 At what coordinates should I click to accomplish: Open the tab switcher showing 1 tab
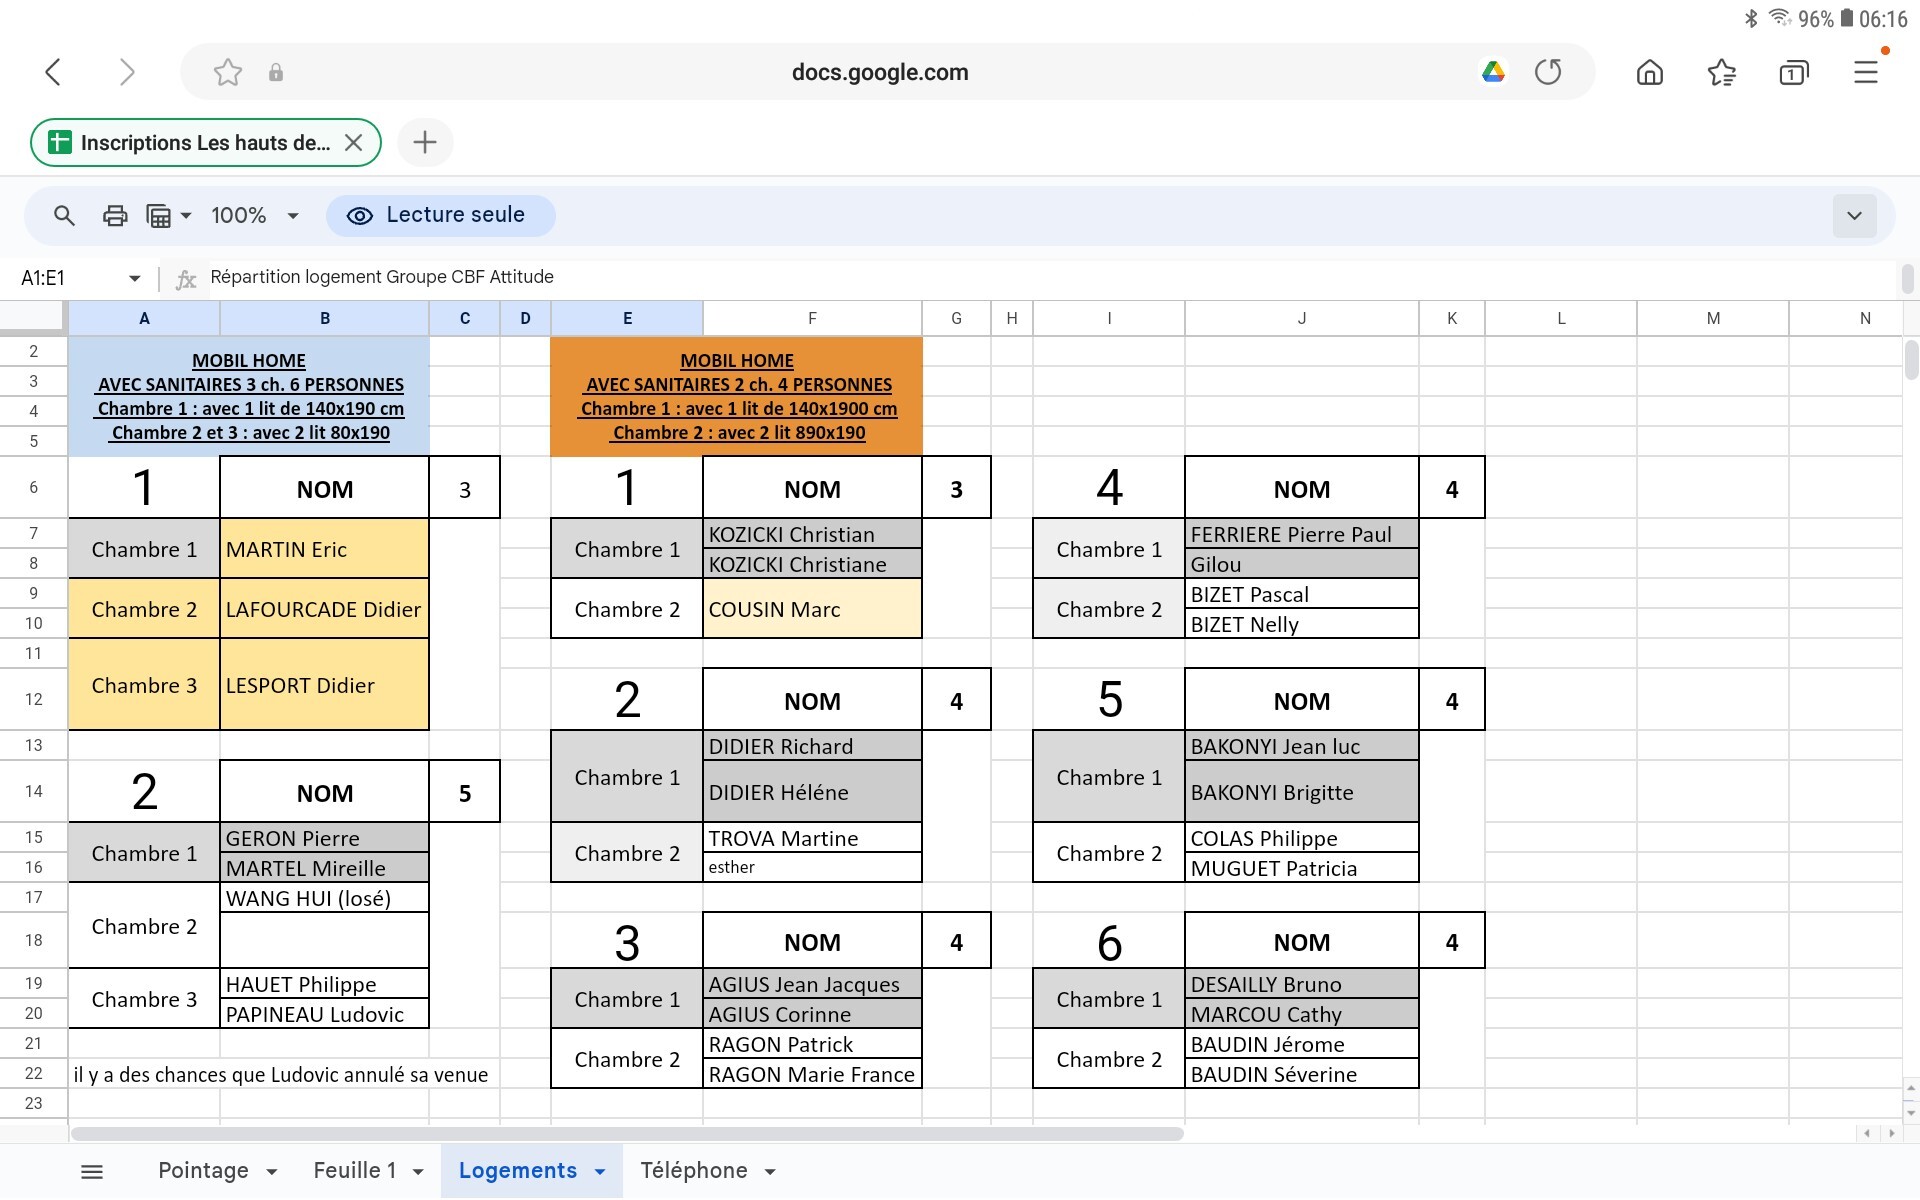click(x=1794, y=72)
